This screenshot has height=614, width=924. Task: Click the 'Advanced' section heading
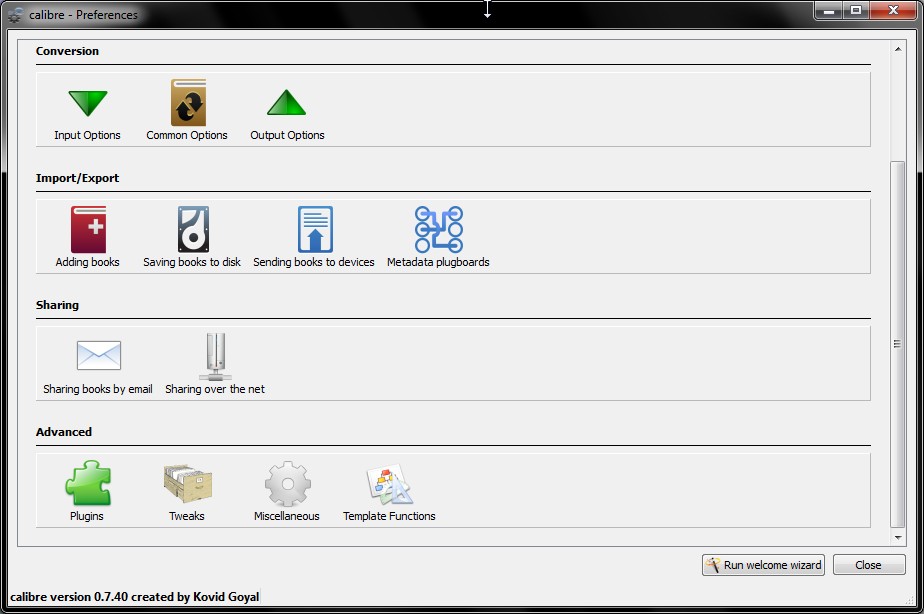click(64, 431)
